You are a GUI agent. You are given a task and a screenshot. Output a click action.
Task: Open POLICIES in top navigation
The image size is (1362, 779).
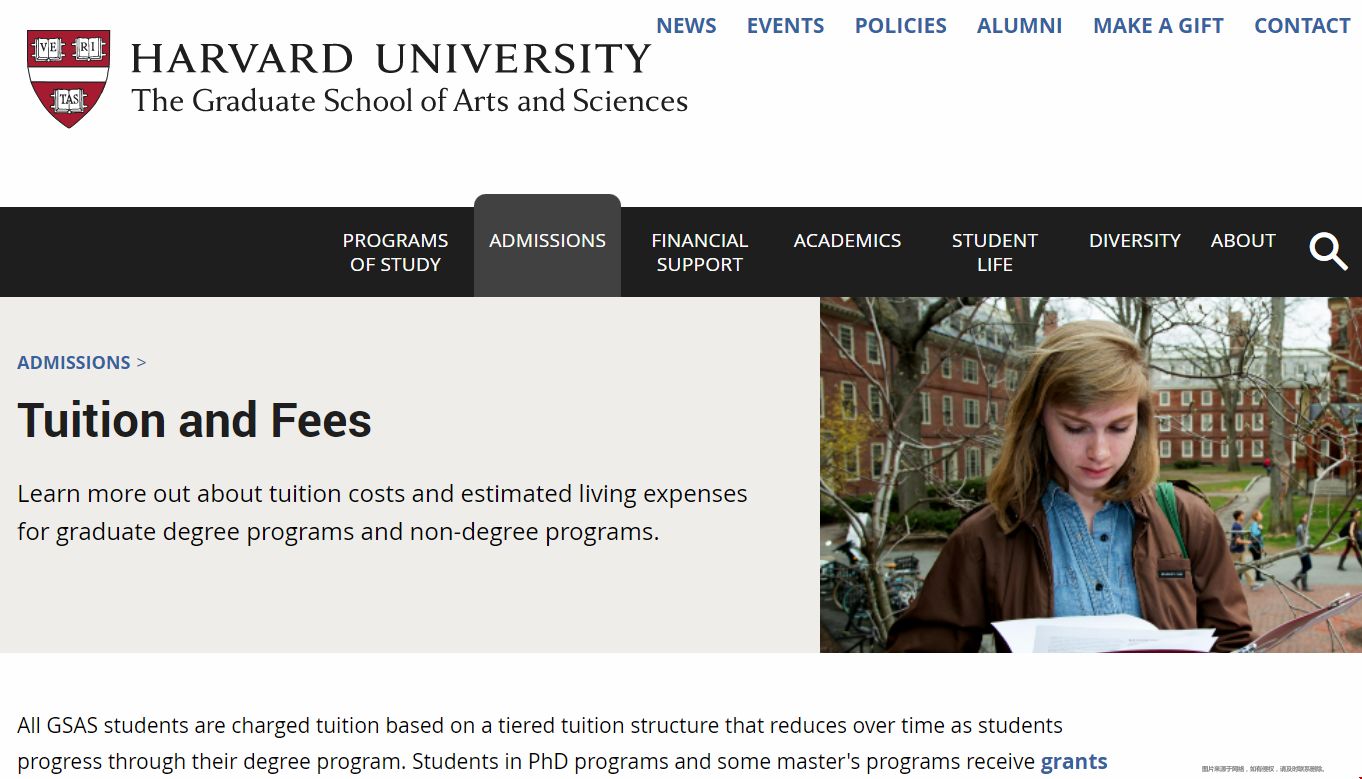tap(900, 26)
